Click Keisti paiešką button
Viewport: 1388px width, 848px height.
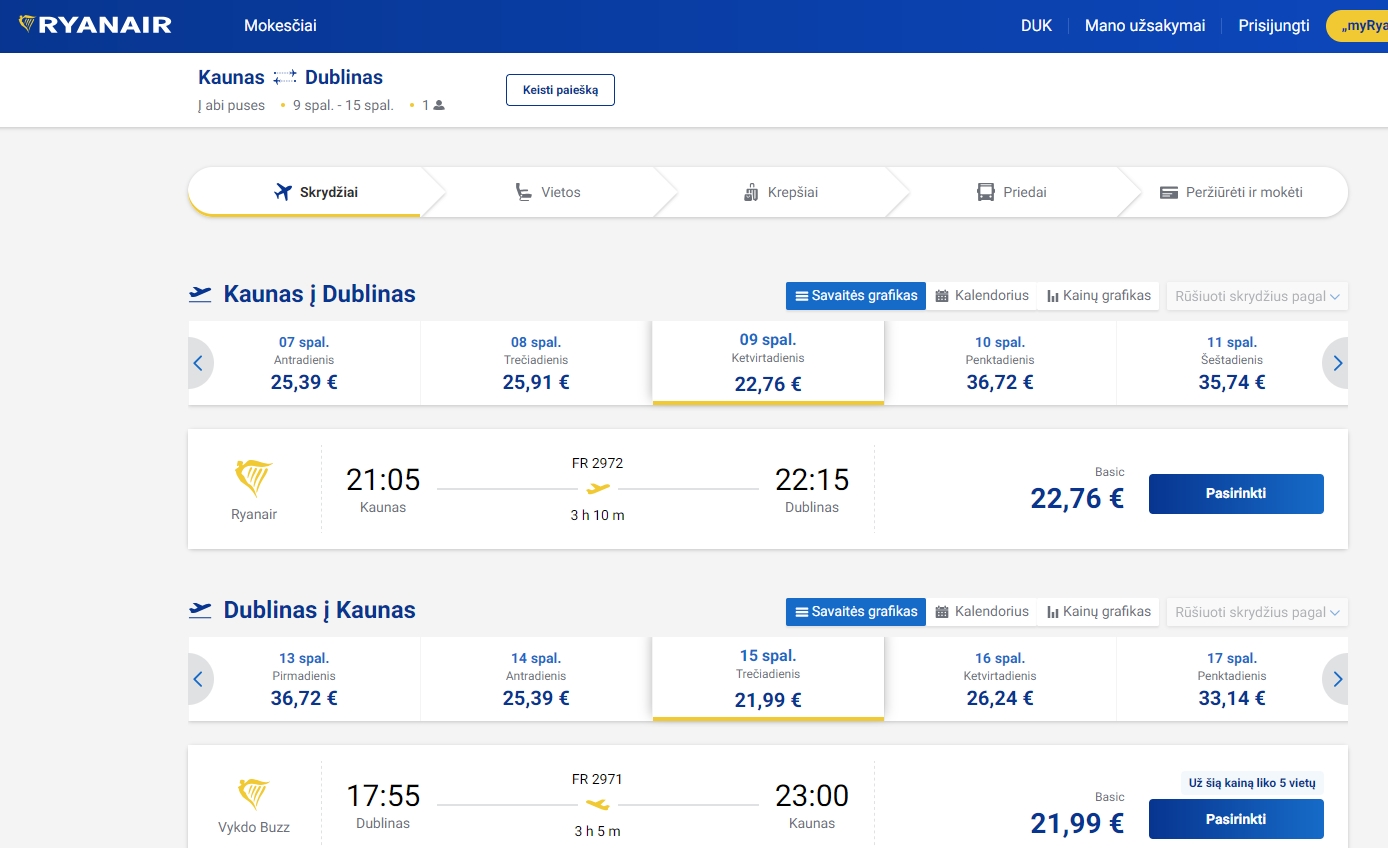click(560, 90)
